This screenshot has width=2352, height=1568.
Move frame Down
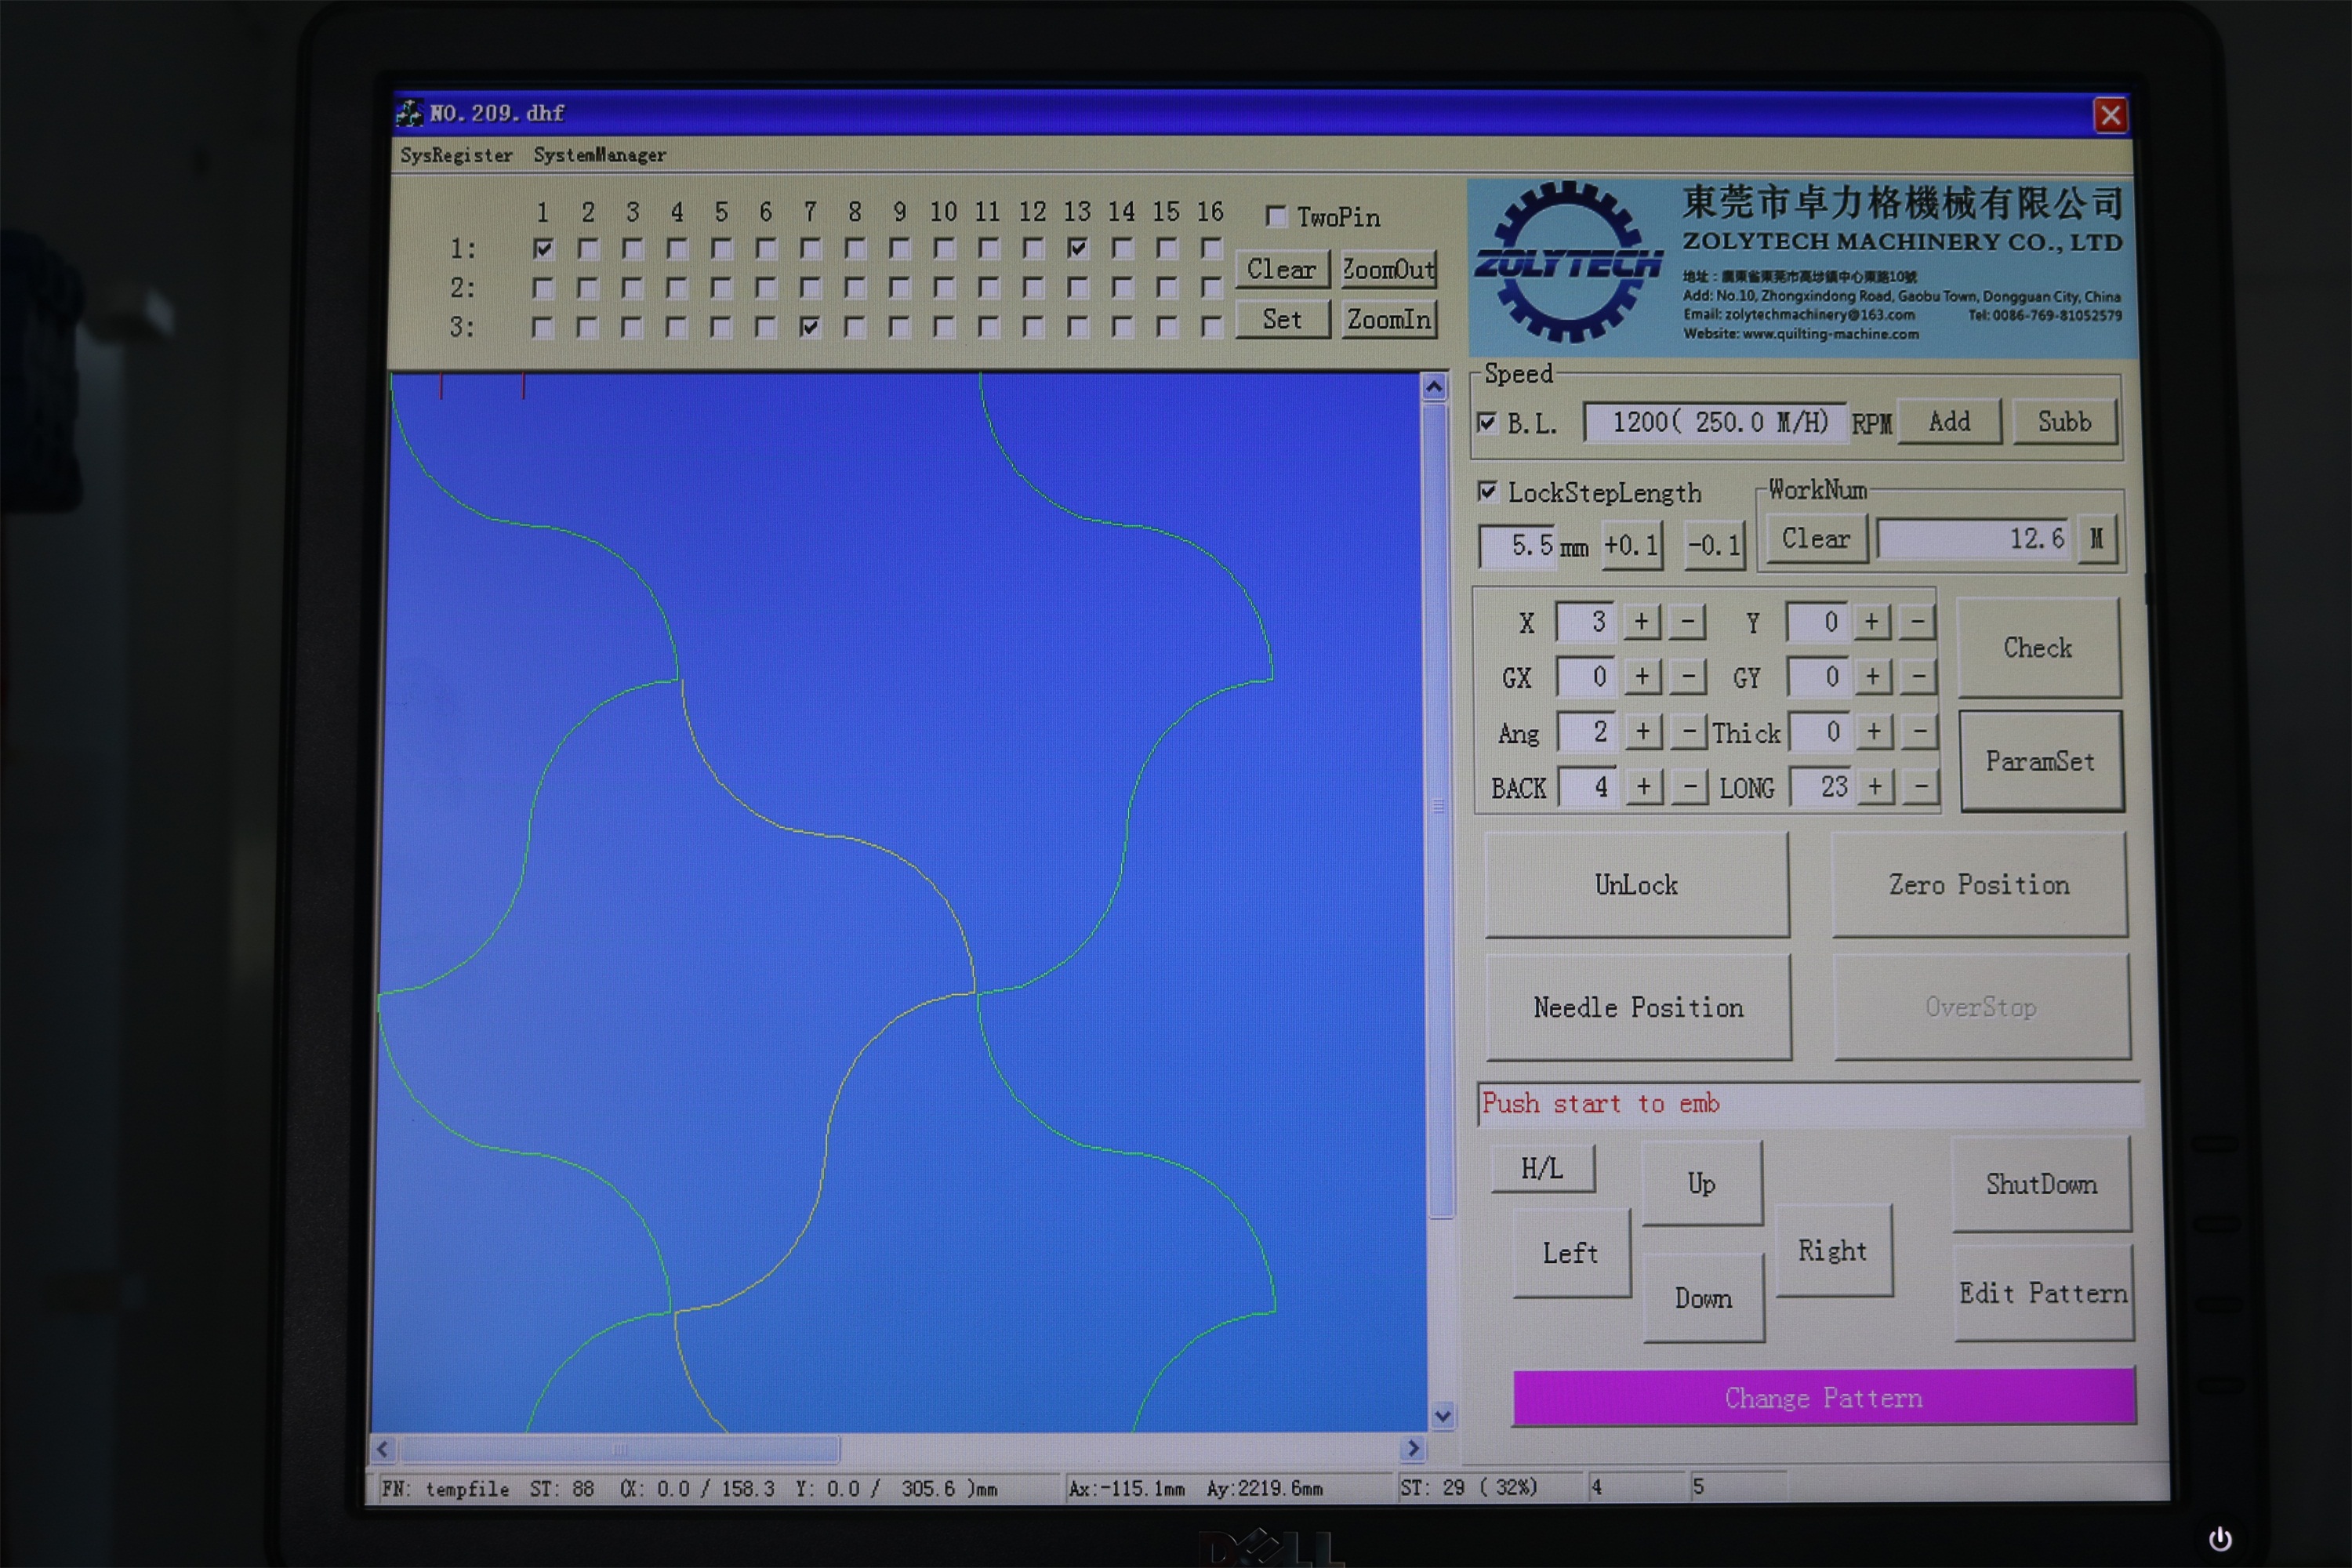coord(1704,1298)
